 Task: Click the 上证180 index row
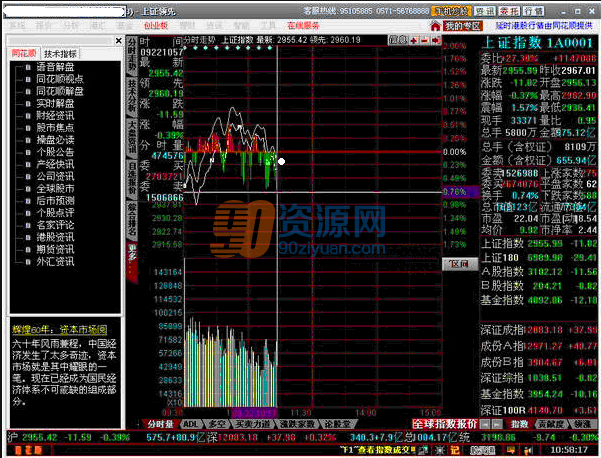click(x=539, y=258)
